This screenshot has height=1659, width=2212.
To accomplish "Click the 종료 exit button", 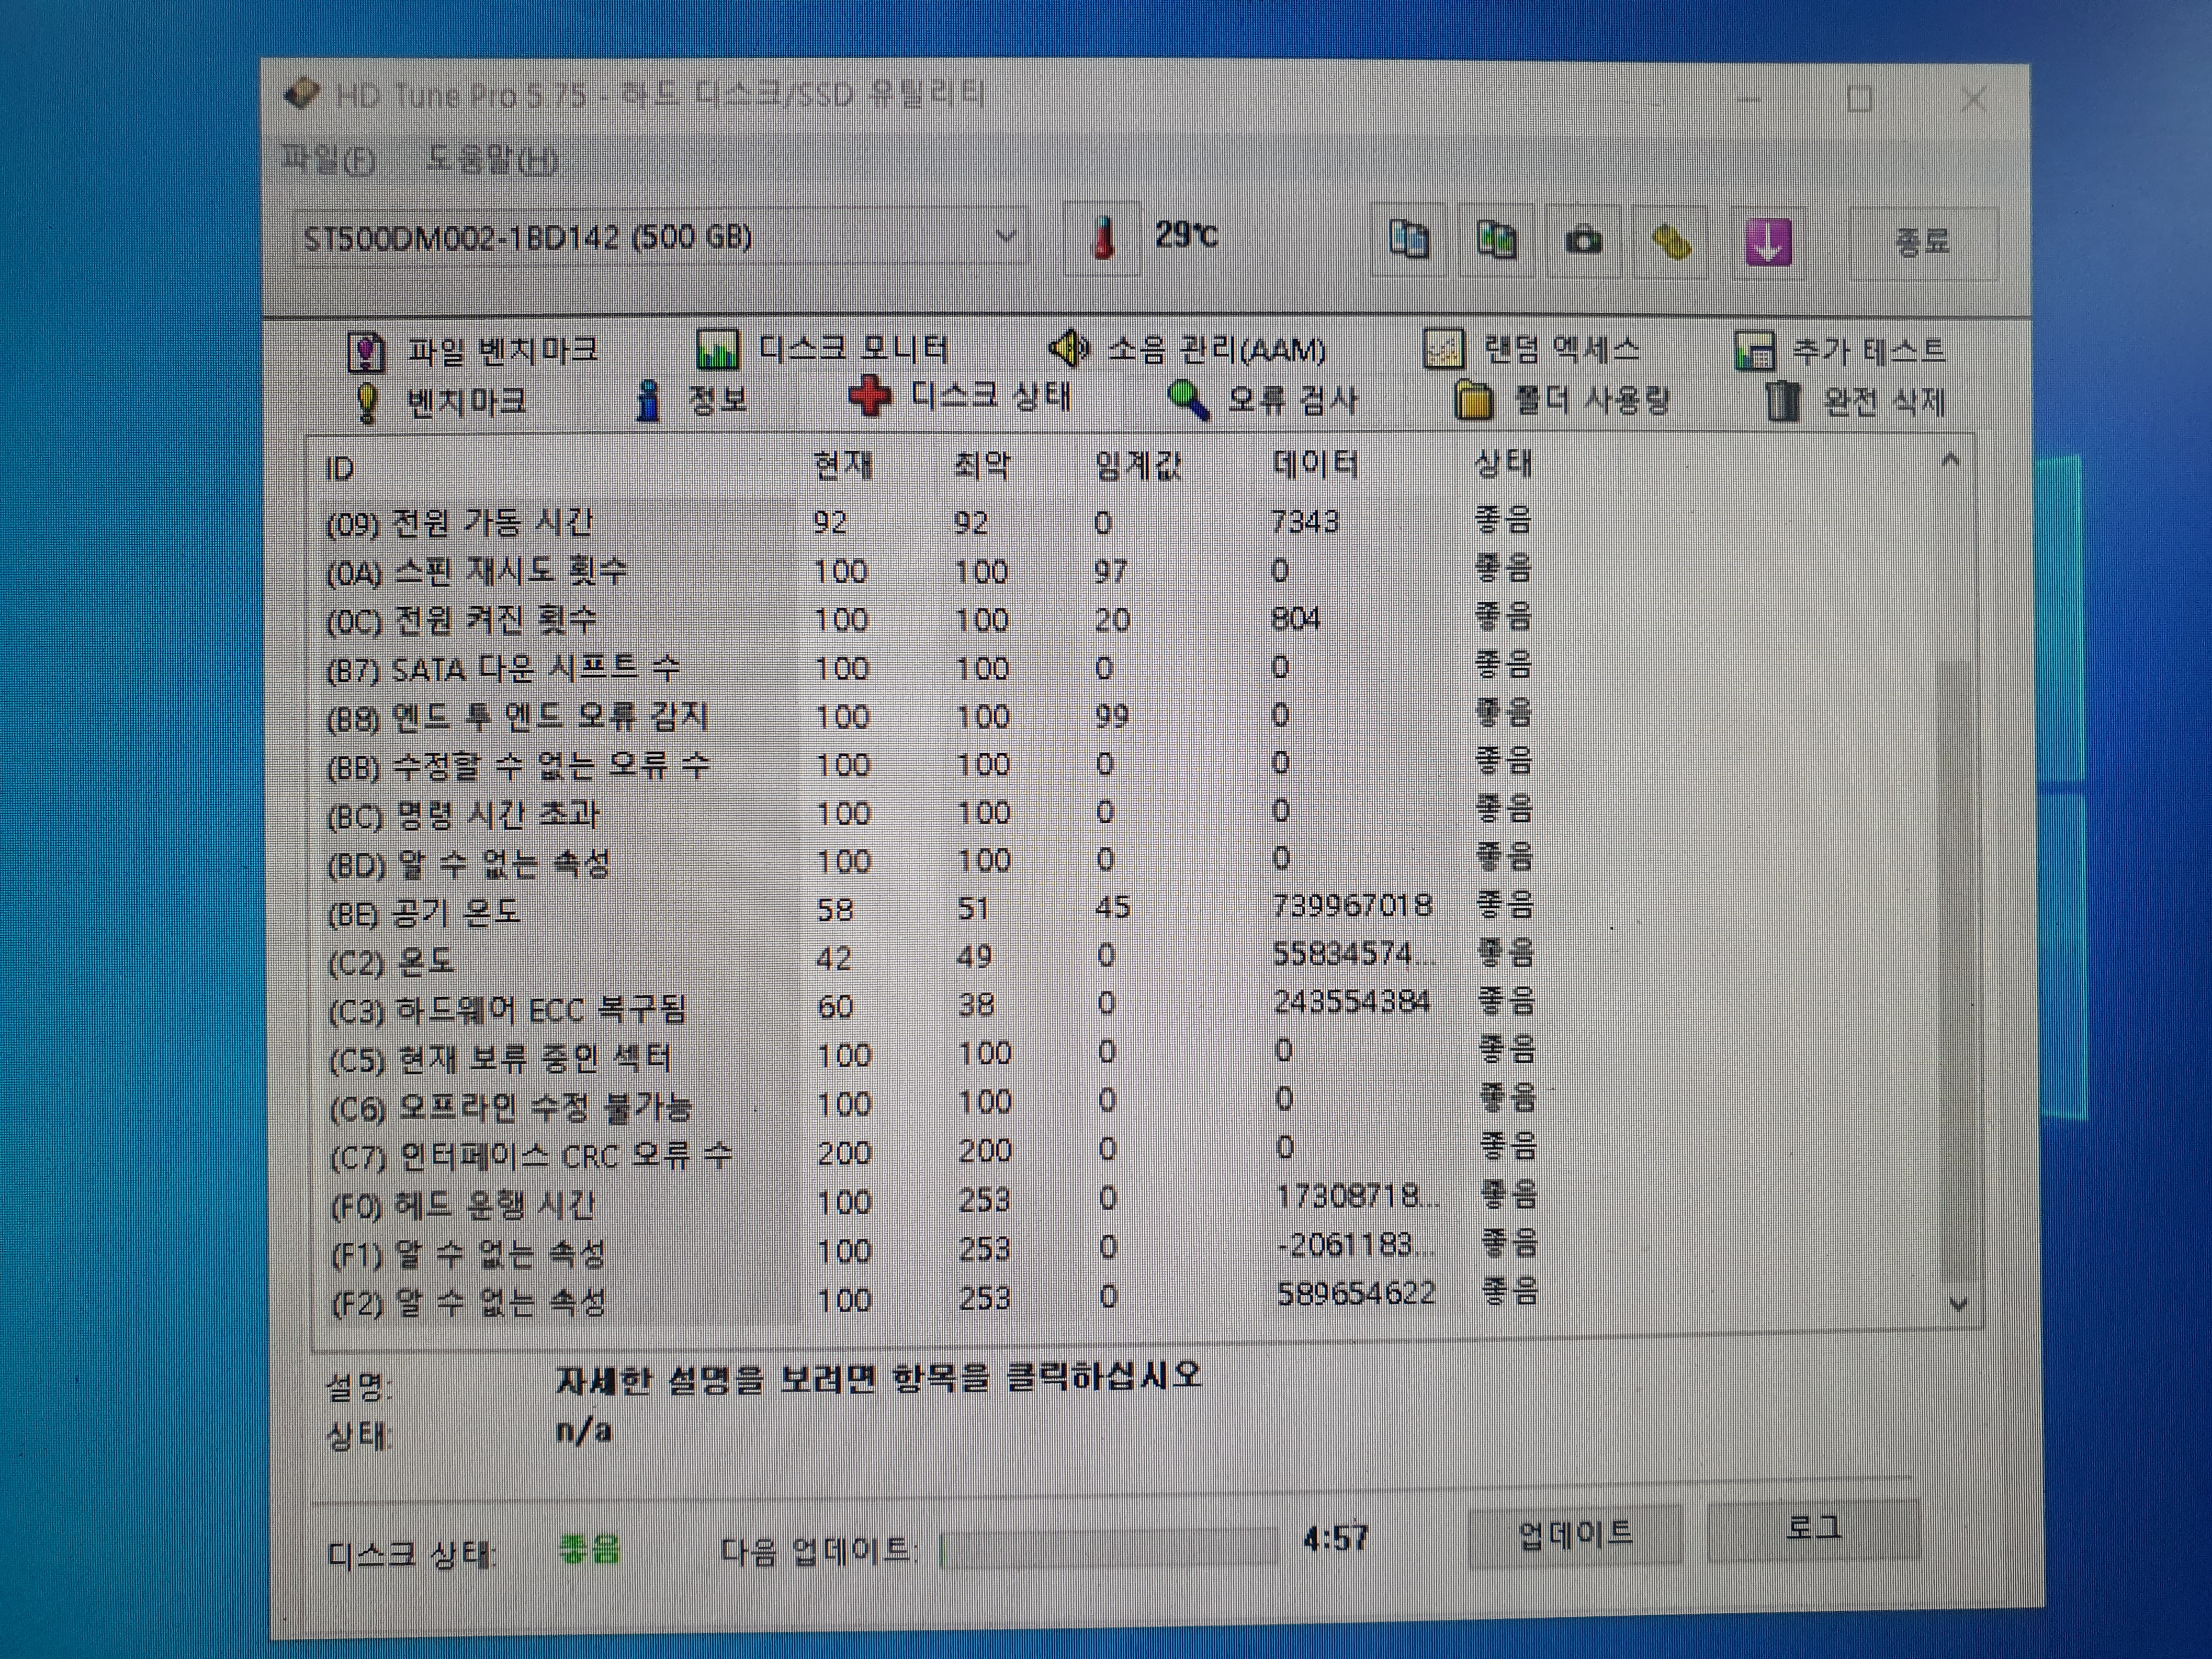I will (x=1923, y=242).
